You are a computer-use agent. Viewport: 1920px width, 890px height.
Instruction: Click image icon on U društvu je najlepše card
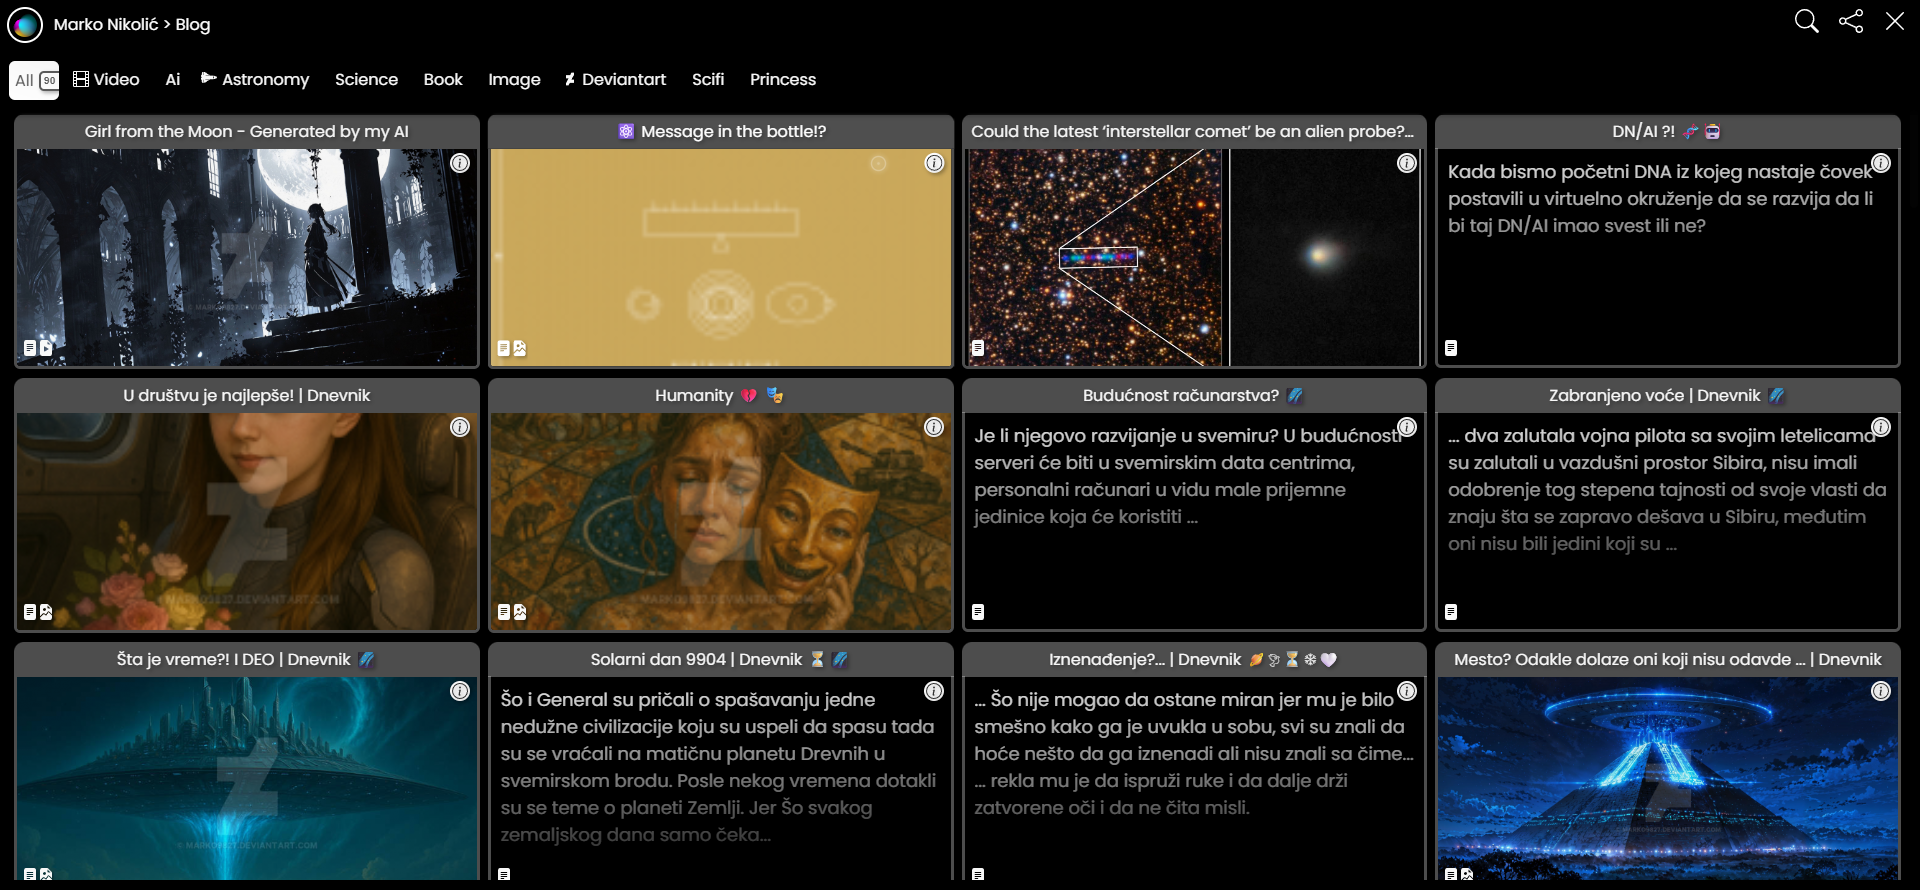coord(46,612)
